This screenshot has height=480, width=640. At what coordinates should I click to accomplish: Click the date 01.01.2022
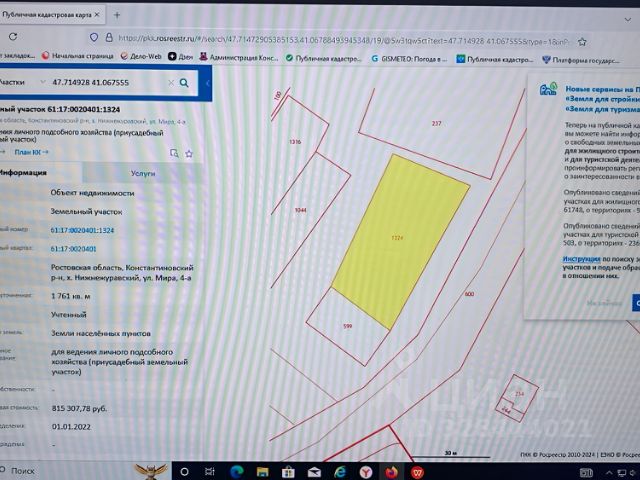click(x=71, y=427)
